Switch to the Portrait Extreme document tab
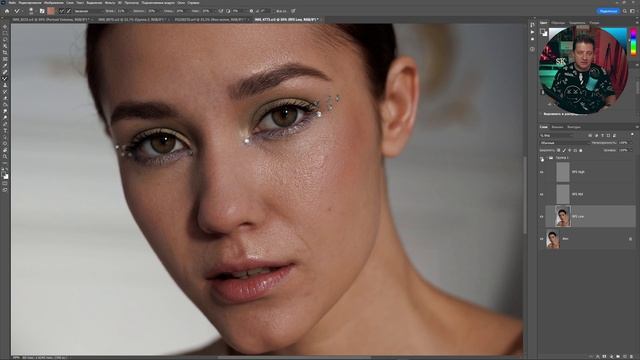Viewport: 640px width, 360px height. click(x=51, y=20)
